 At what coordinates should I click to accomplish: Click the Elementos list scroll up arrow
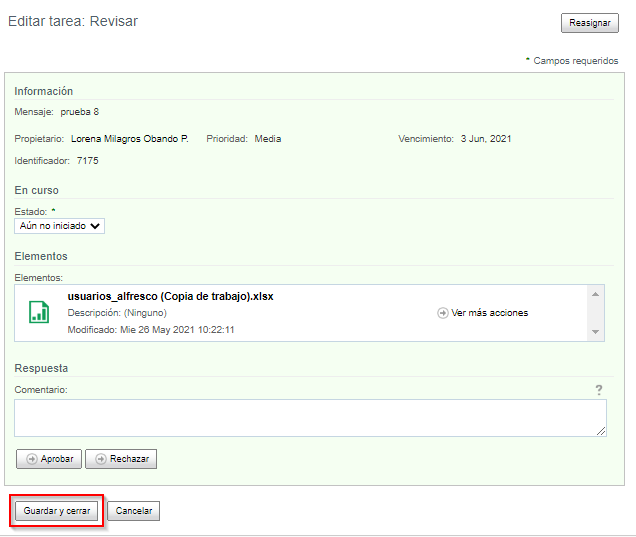[595, 294]
